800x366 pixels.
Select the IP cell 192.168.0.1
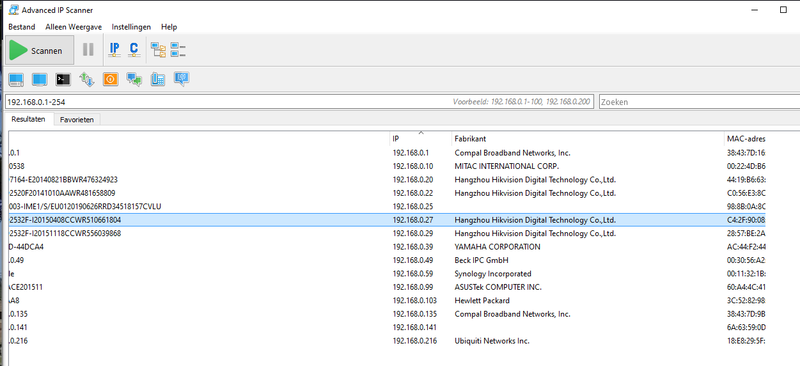tap(411, 153)
